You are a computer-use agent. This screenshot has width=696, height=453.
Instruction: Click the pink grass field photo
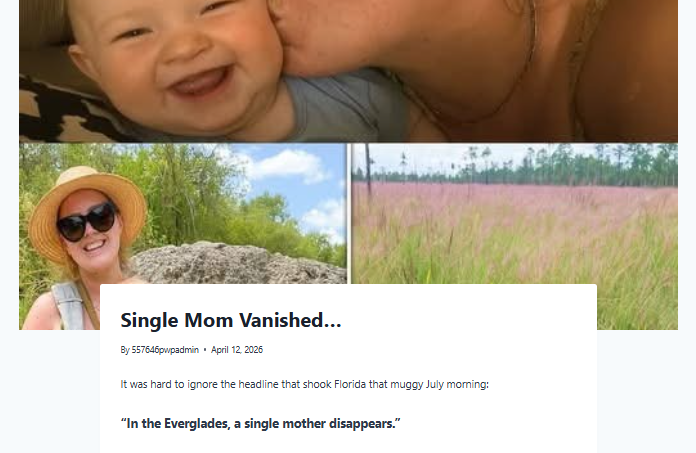coord(514,213)
